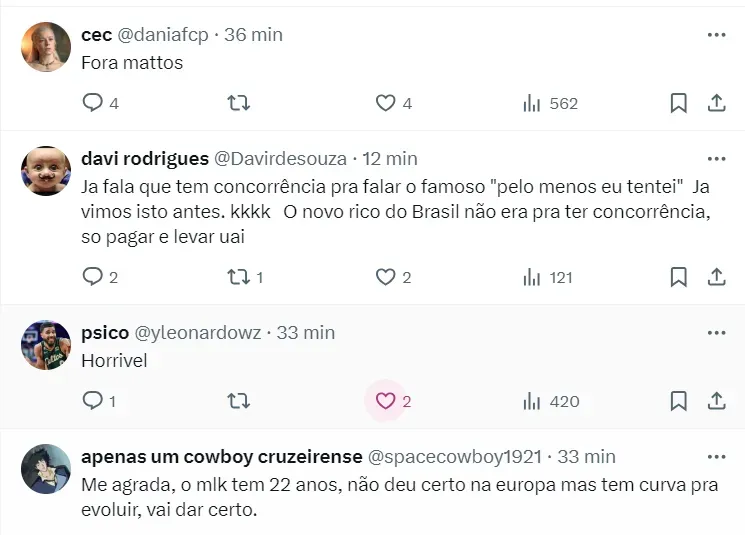Open @Davirdesouza profile handle link

[x=281, y=158]
